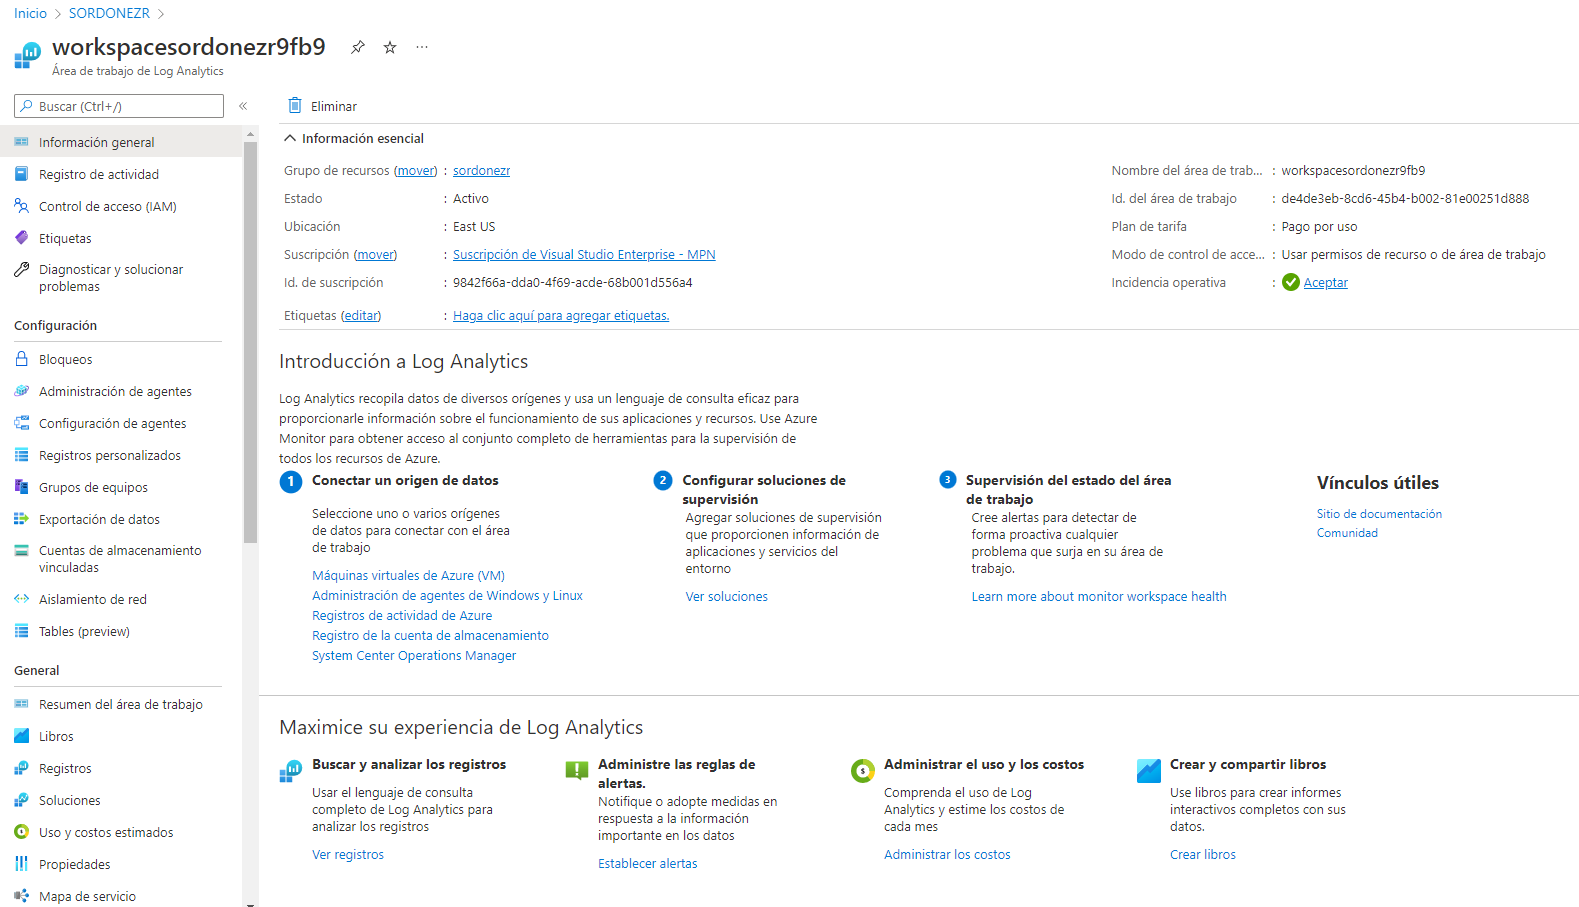Open Suscripción de Visual Studio Enterprise link

pyautogui.click(x=584, y=255)
